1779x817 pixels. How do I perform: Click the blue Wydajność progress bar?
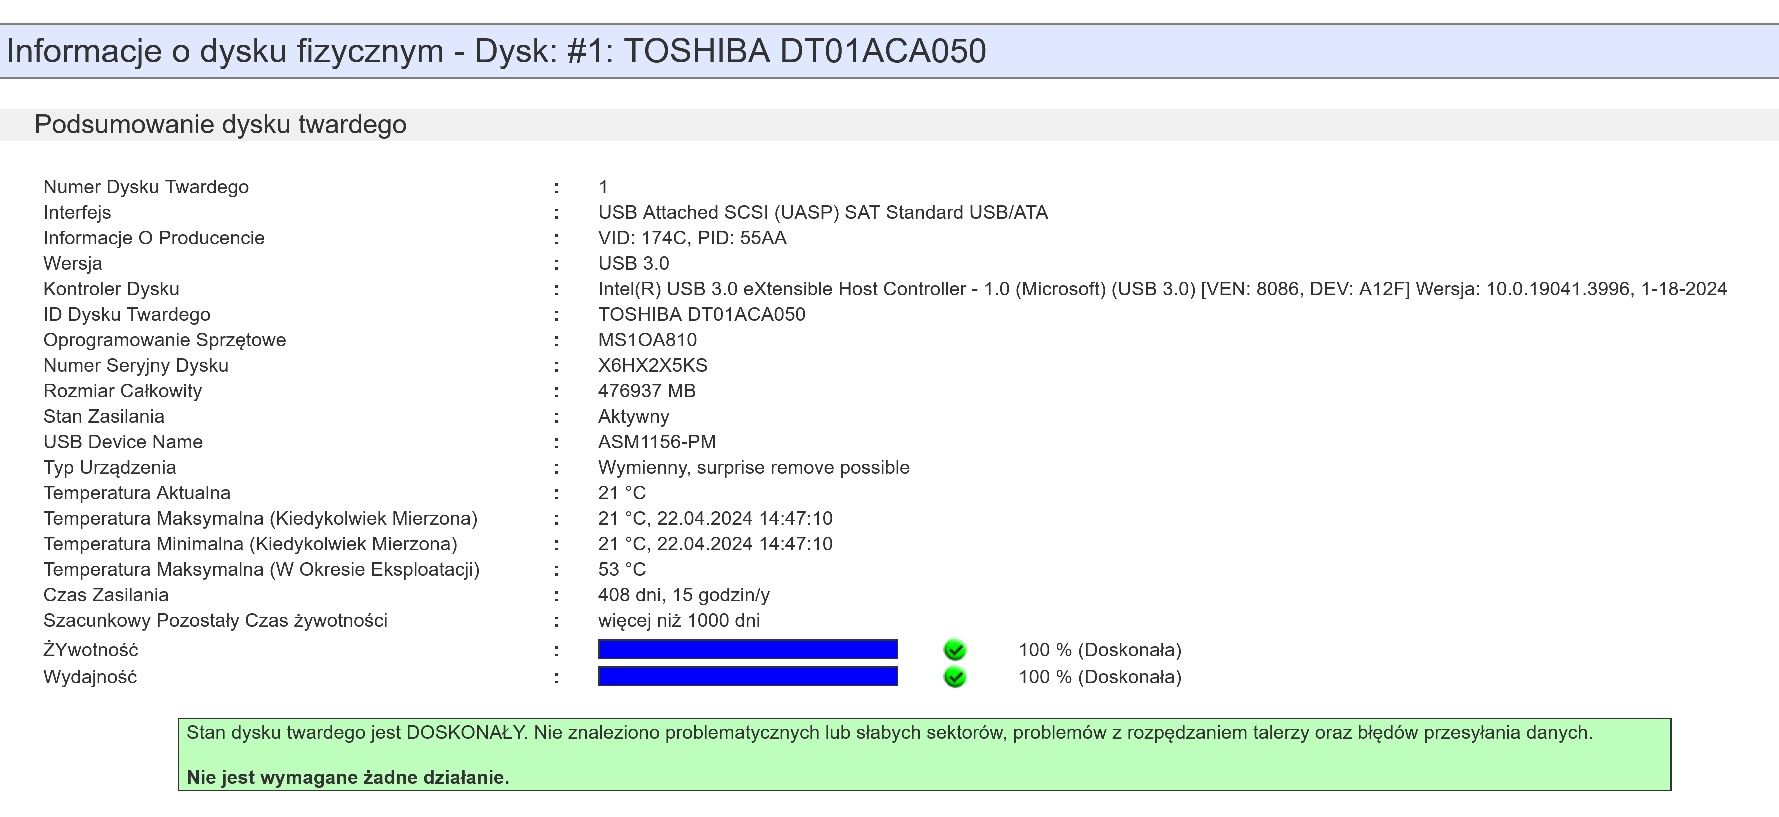(x=748, y=676)
